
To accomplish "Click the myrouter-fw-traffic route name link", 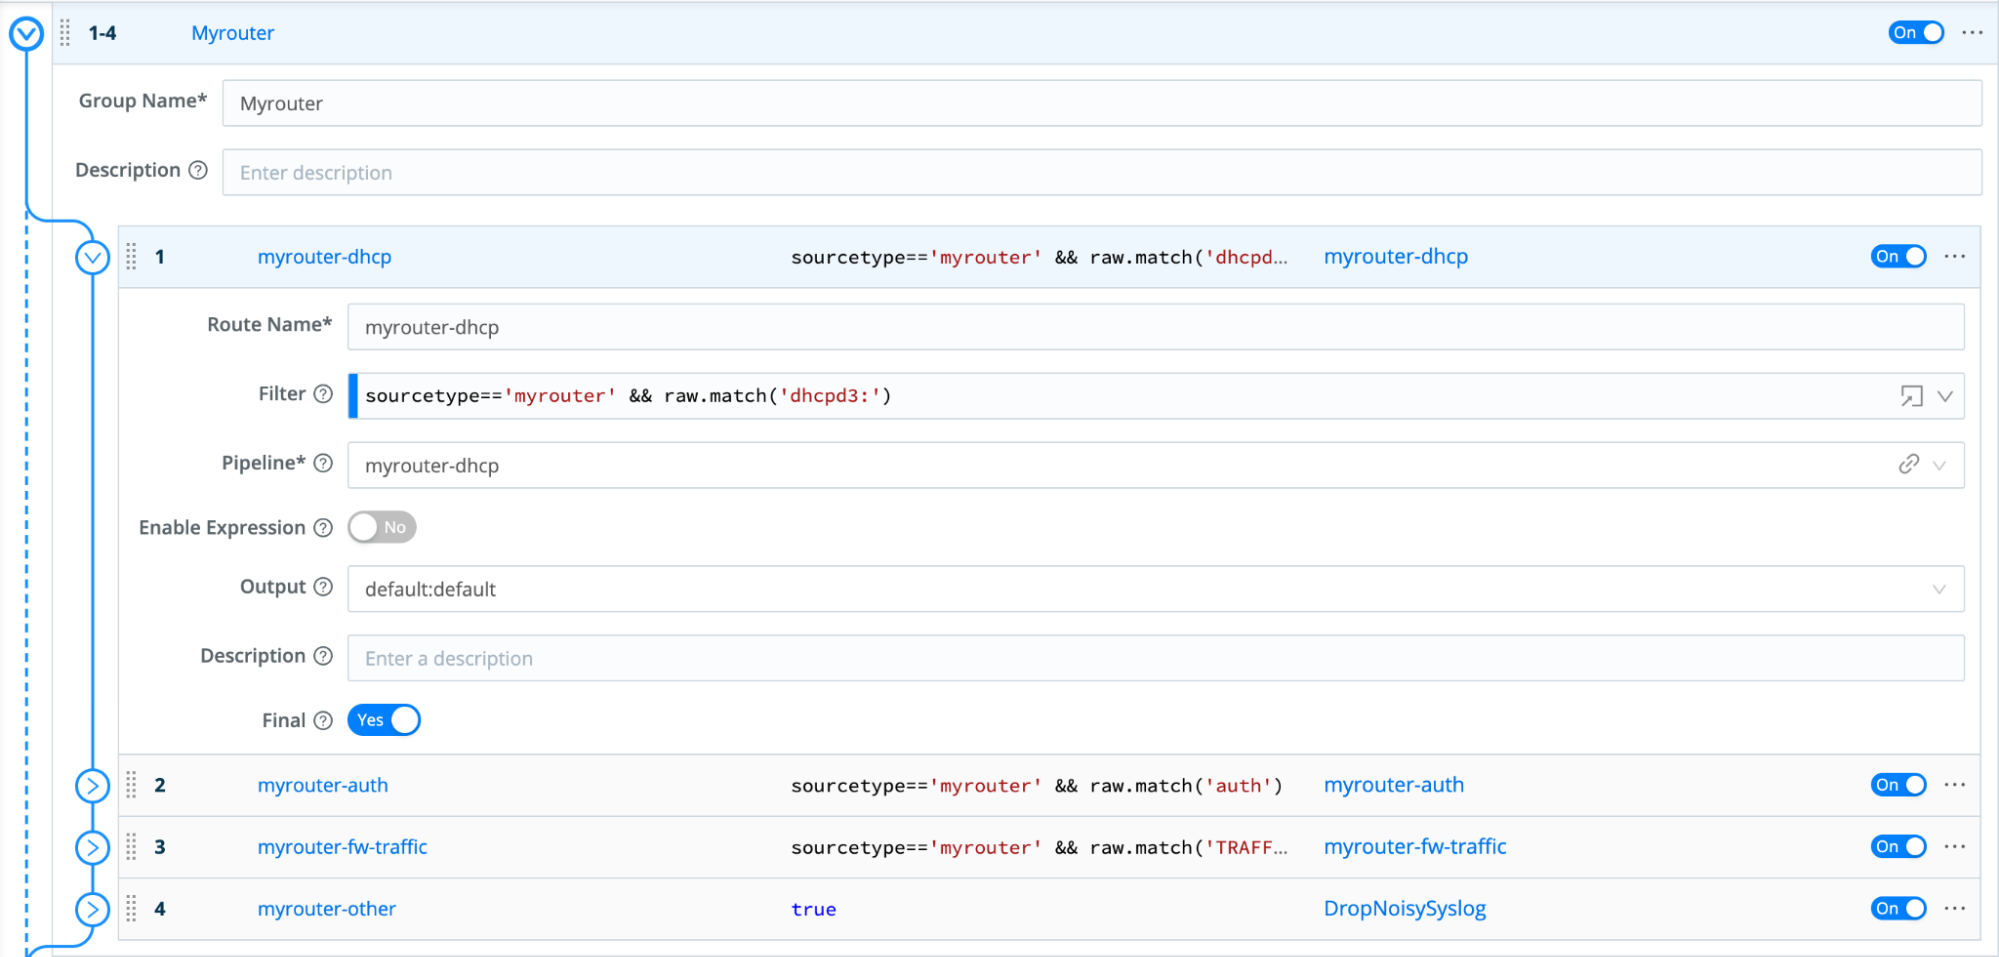I will coord(342,847).
